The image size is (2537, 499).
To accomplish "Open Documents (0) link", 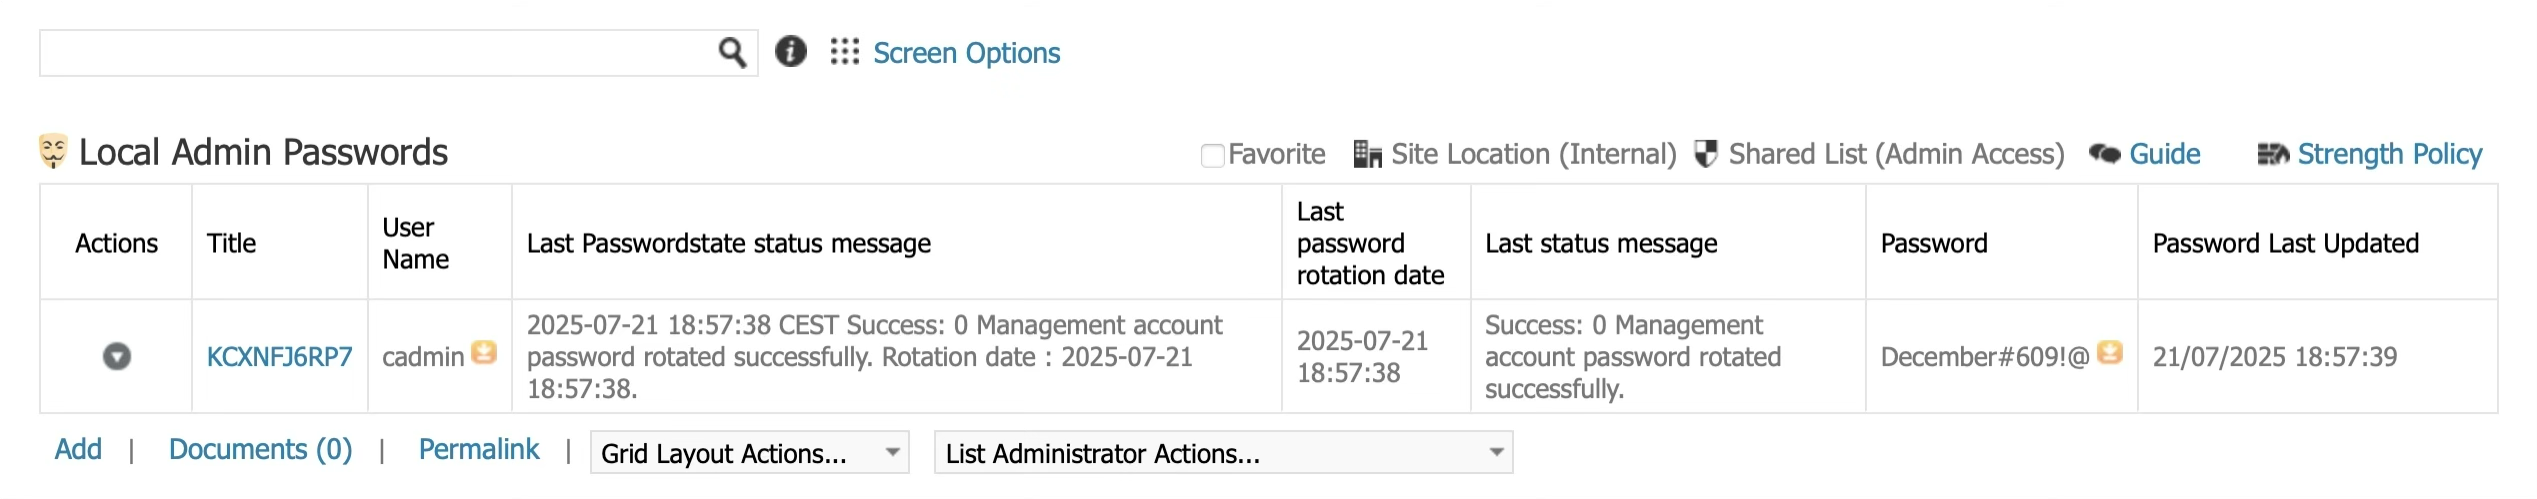I will coord(260,450).
